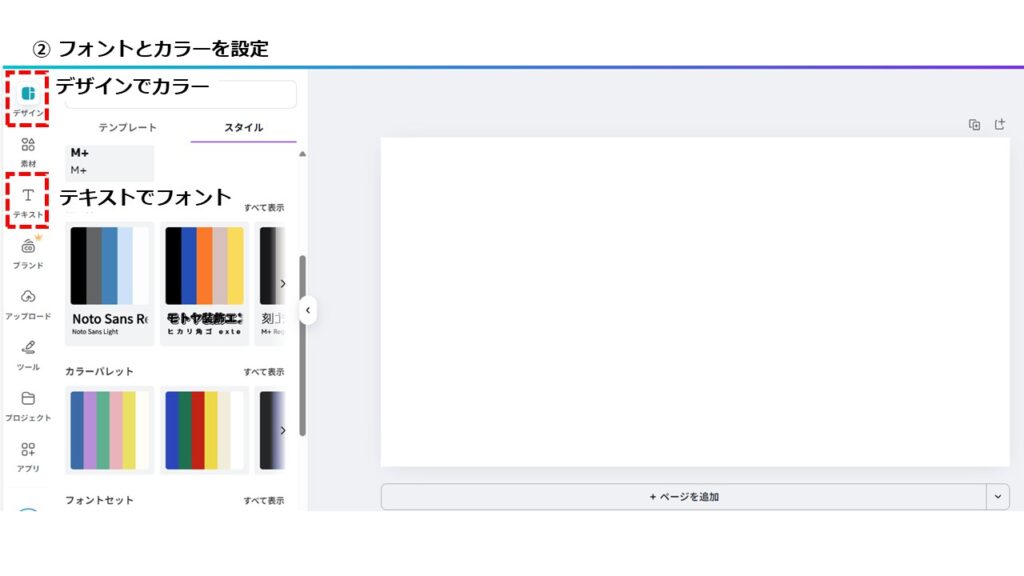Screen dimensions: 1024x576
Task: Apply the Noto Sans style combination
Action: 110,283
